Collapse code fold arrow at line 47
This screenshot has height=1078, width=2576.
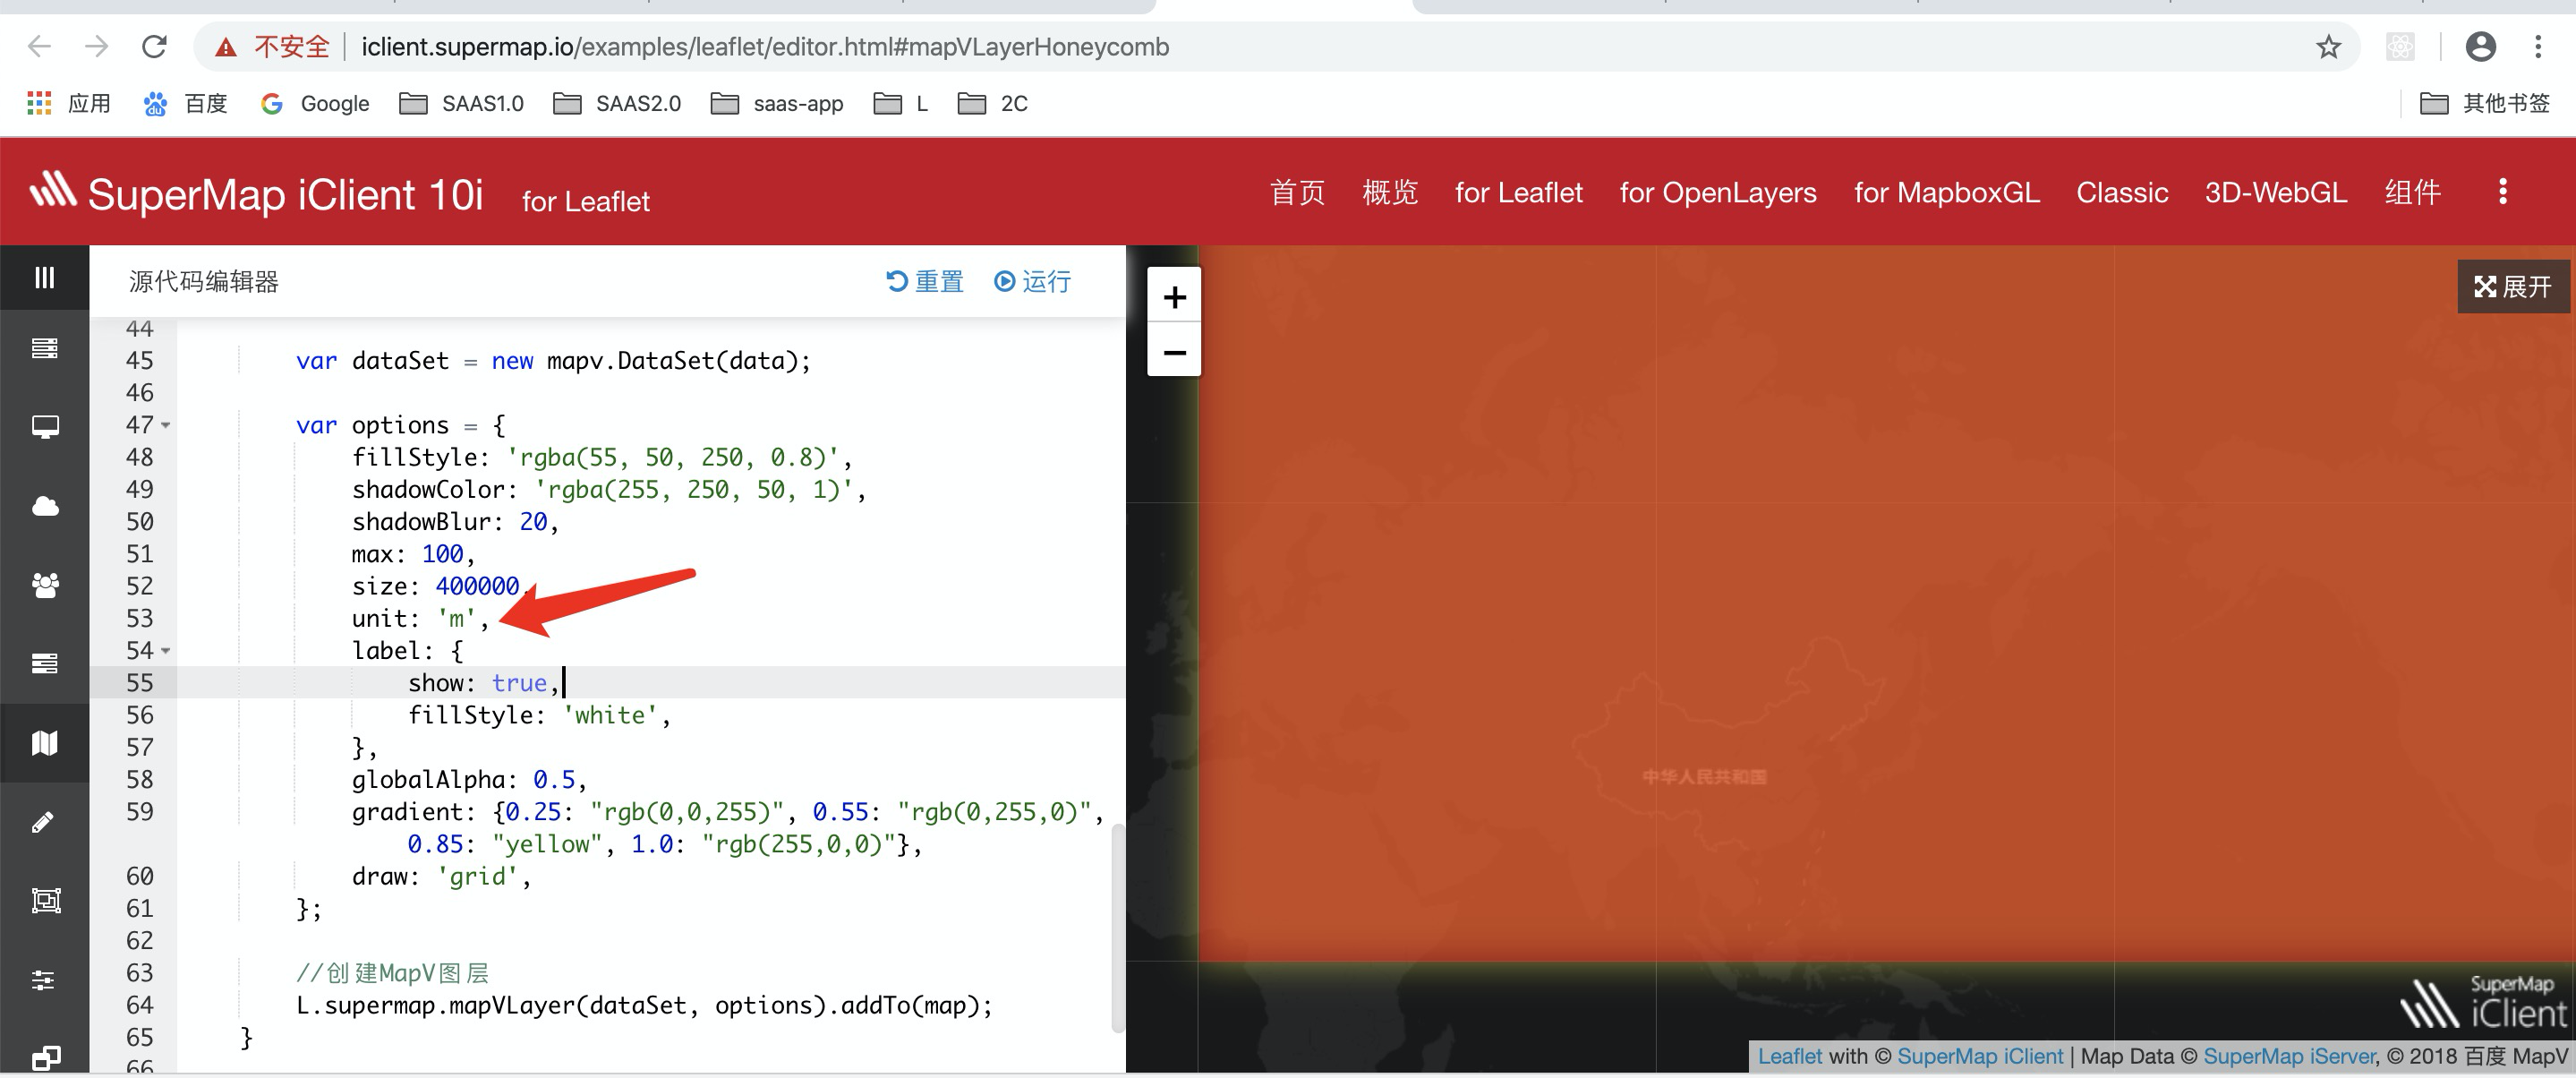166,425
